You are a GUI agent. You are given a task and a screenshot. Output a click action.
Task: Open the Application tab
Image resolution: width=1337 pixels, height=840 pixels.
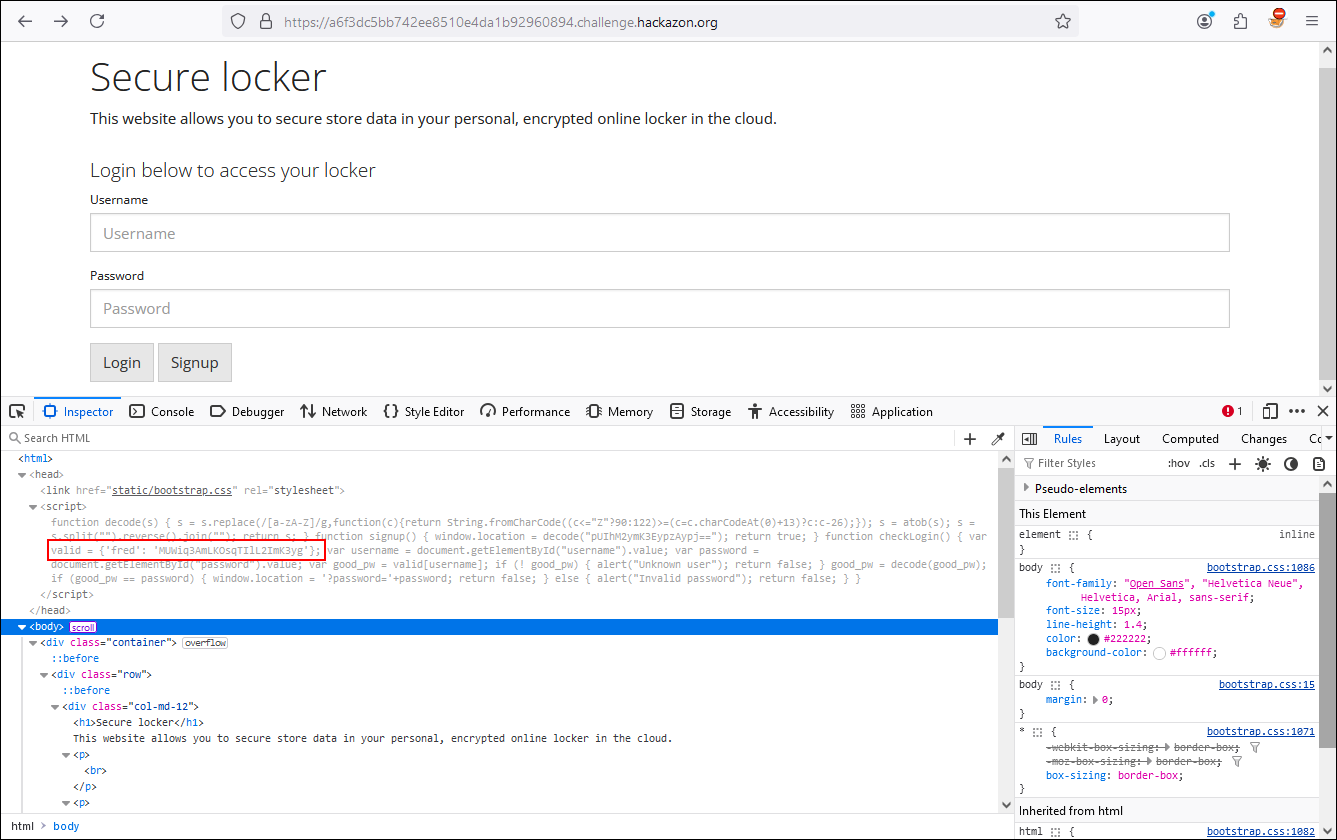coord(891,411)
